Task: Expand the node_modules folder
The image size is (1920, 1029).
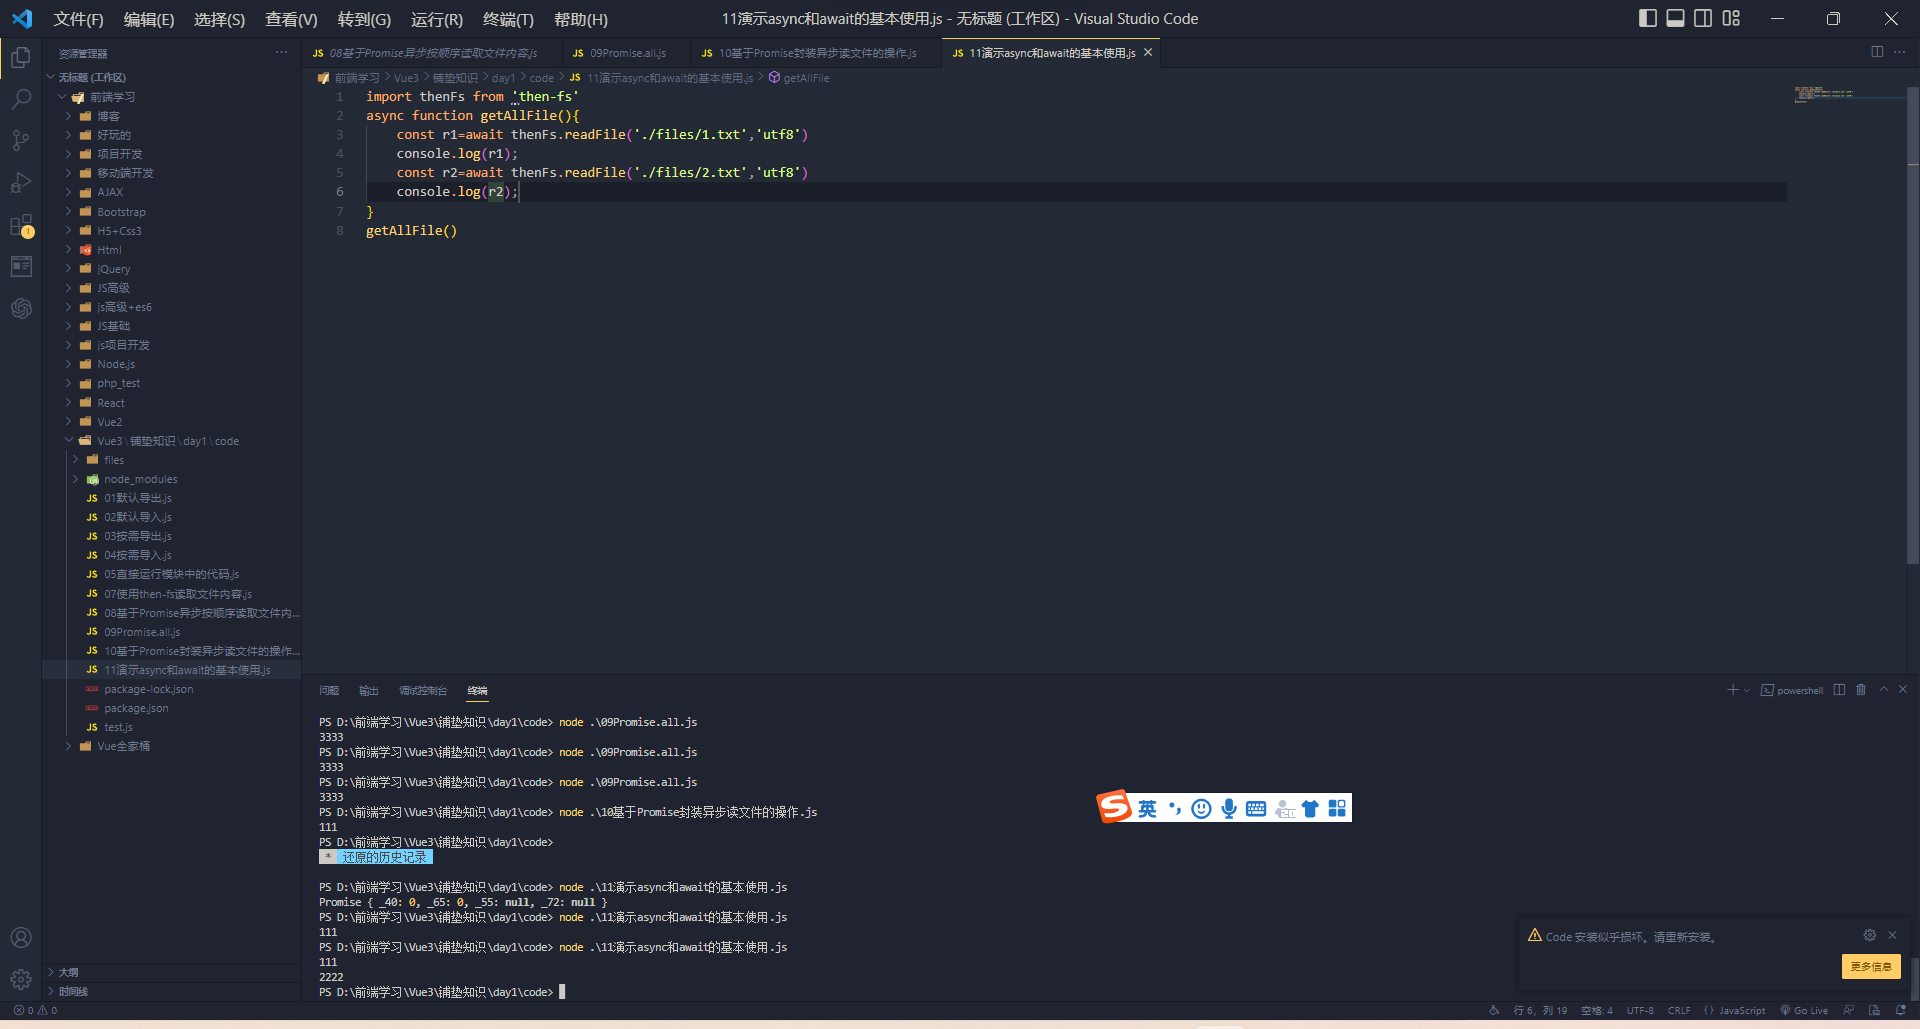Action: (x=140, y=479)
